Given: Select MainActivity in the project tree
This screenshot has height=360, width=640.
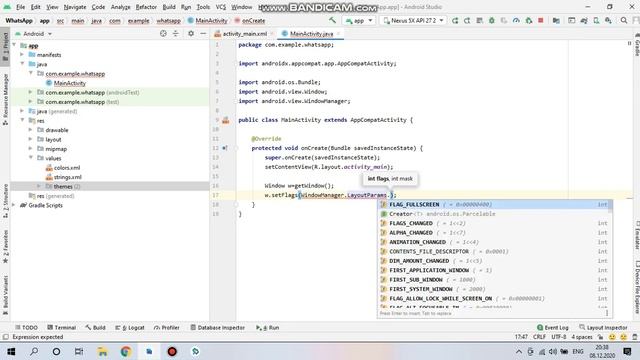Looking at the screenshot, I should [x=69, y=83].
